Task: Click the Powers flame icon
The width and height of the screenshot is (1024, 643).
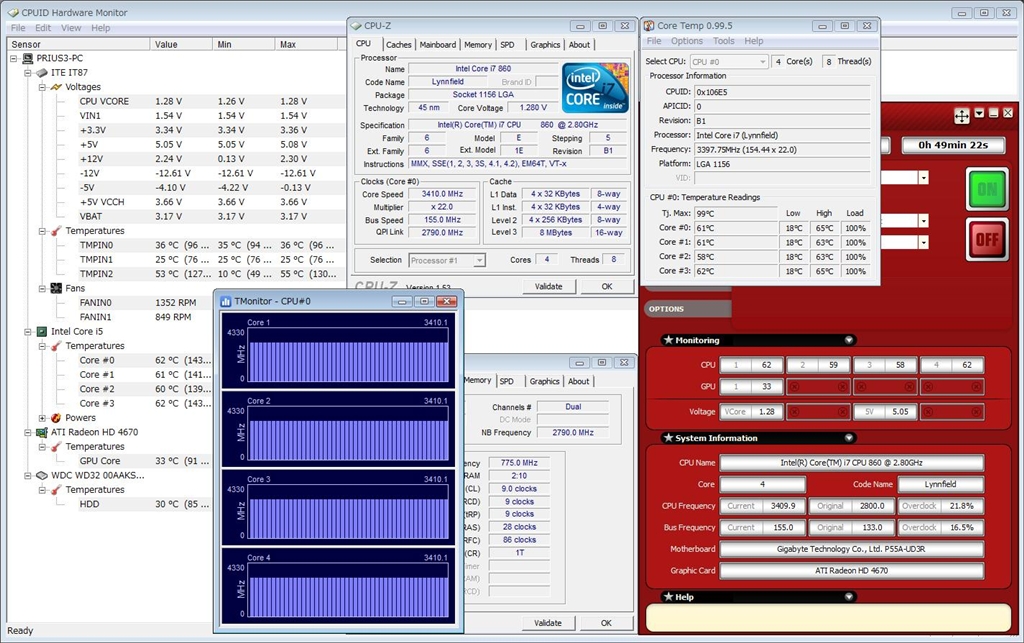Action: (56, 418)
